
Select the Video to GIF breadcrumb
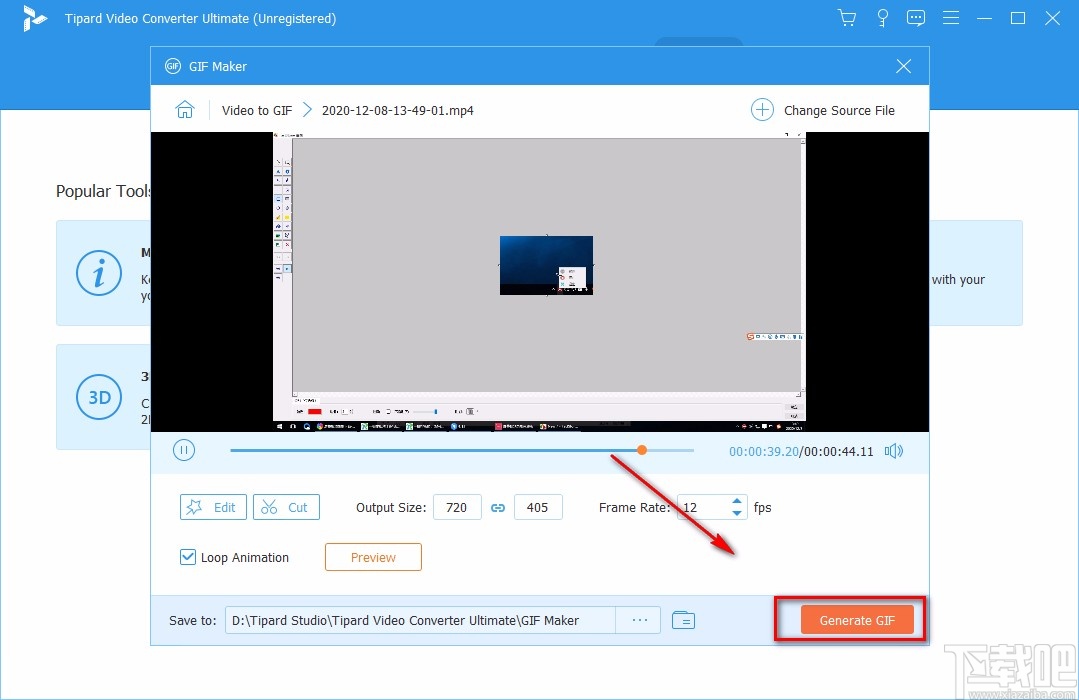pyautogui.click(x=257, y=110)
